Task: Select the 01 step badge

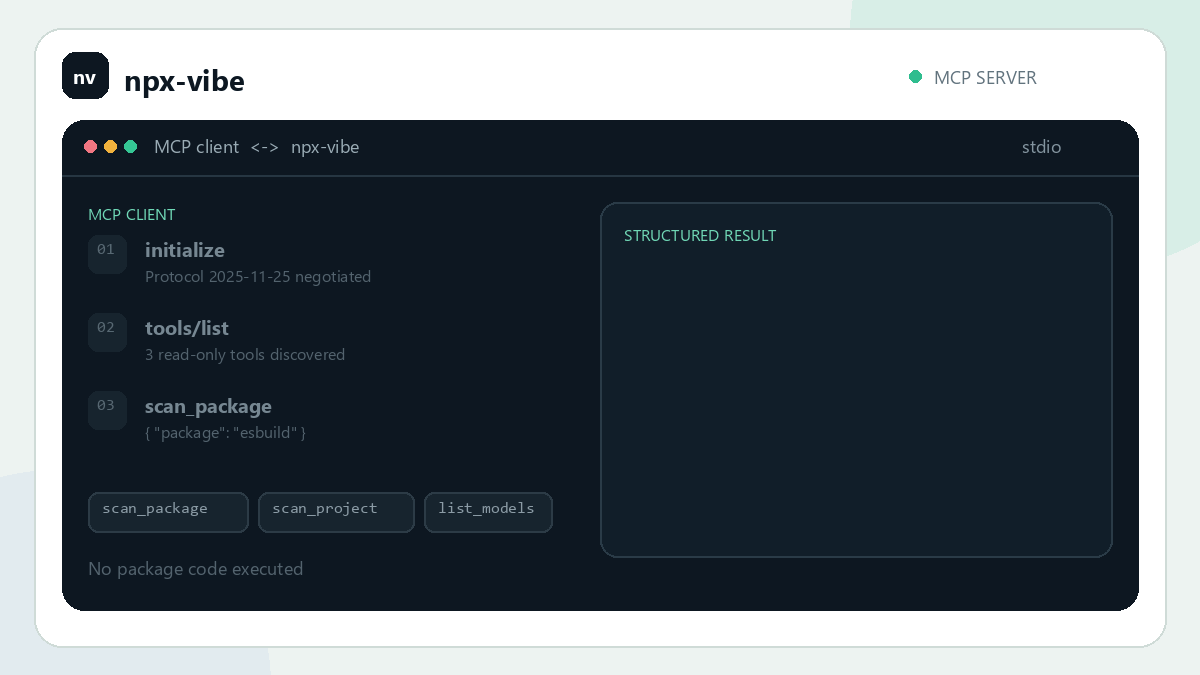Action: click(107, 254)
